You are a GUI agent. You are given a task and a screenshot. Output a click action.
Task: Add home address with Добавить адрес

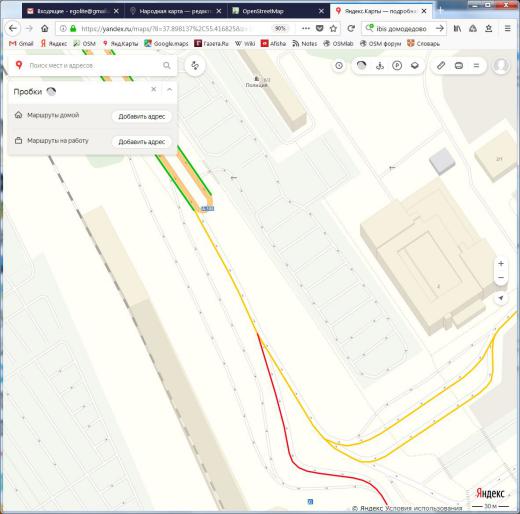pyautogui.click(x=142, y=116)
